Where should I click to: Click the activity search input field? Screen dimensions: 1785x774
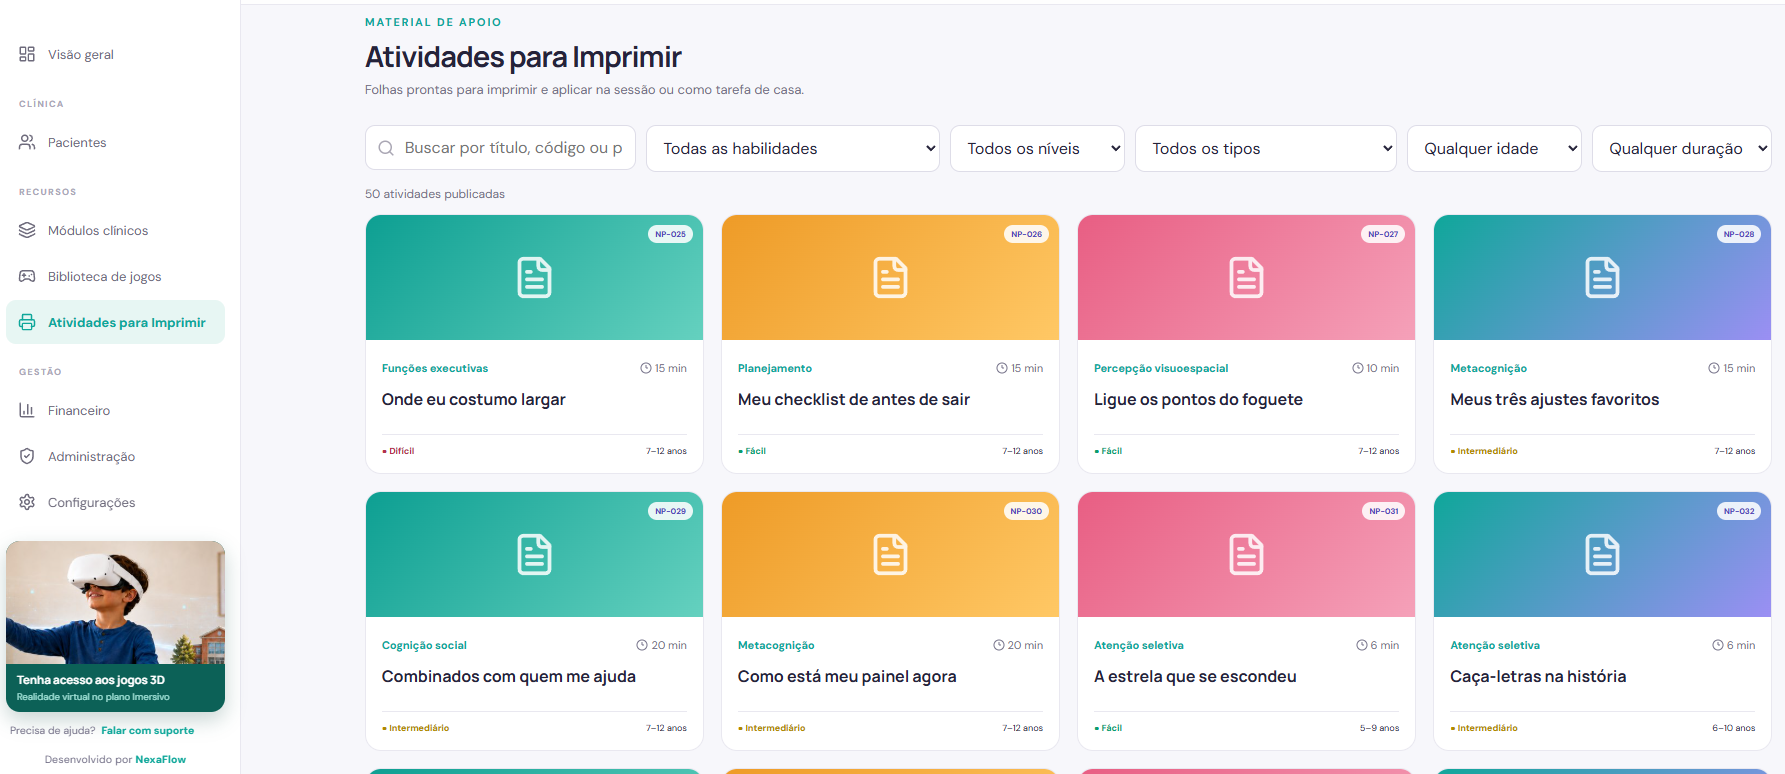point(500,148)
